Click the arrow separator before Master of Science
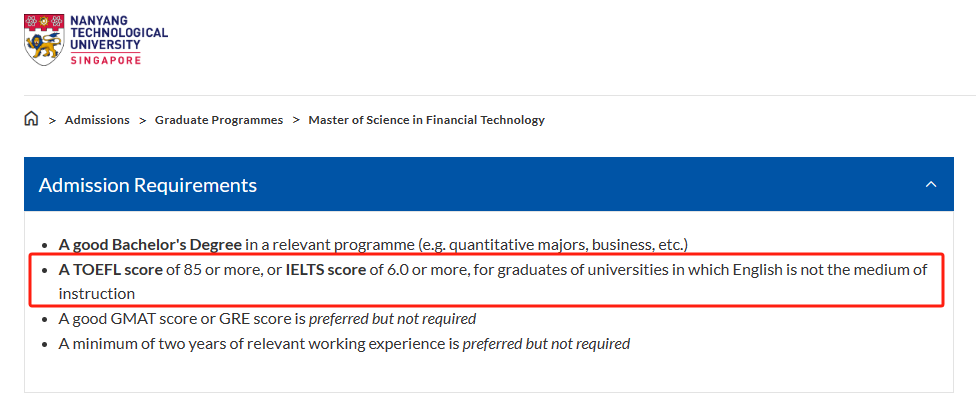Viewport: 976px width, 402px height. [x=296, y=120]
